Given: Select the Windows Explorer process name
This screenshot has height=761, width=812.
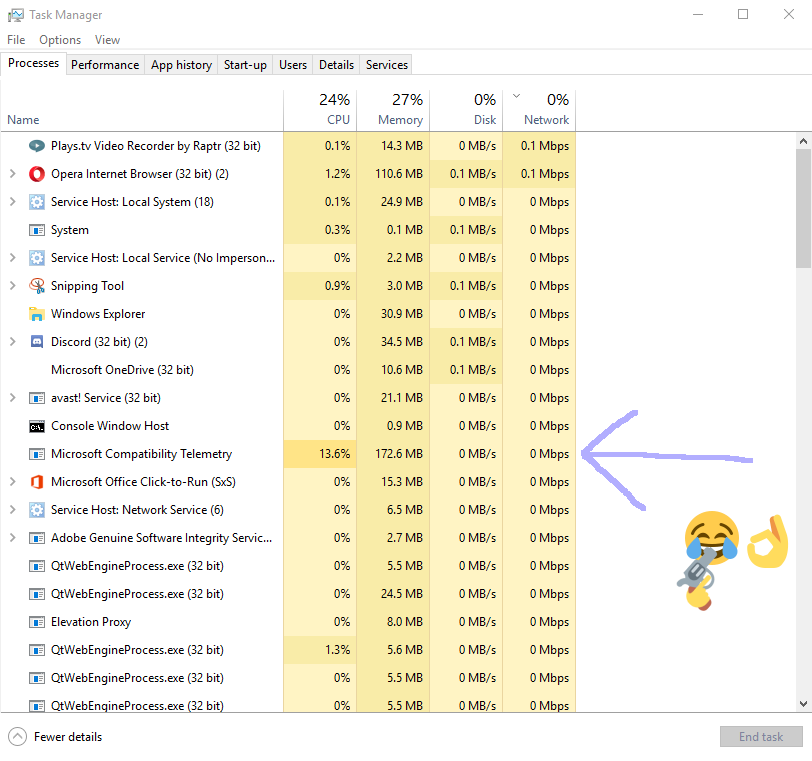Looking at the screenshot, I should click(98, 314).
